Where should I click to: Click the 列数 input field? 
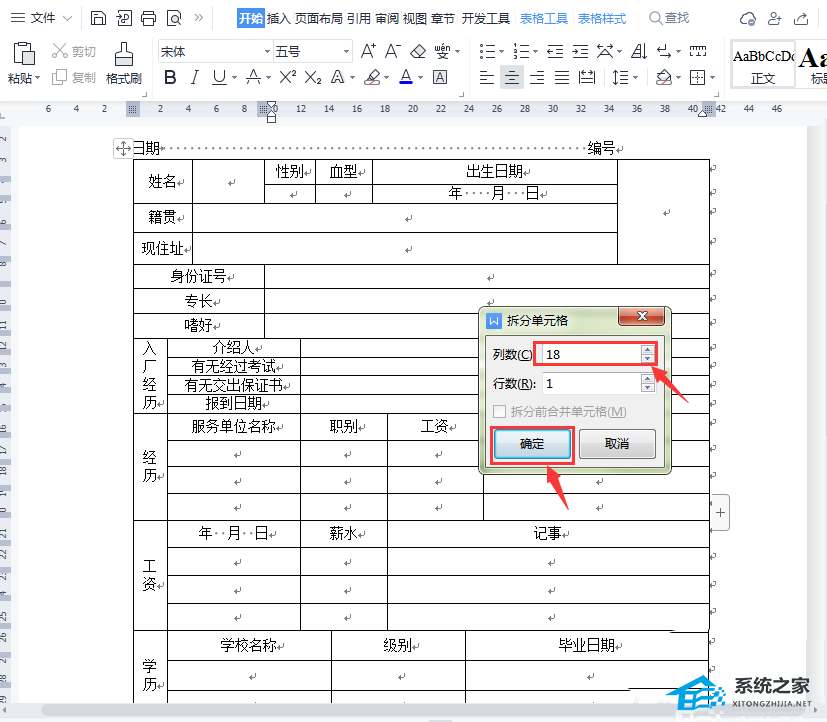pos(591,354)
